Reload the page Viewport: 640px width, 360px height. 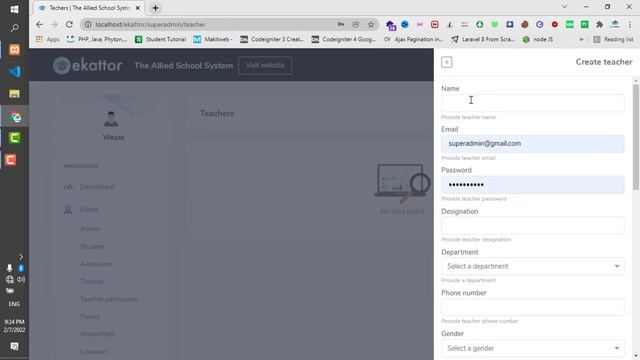[x=69, y=24]
